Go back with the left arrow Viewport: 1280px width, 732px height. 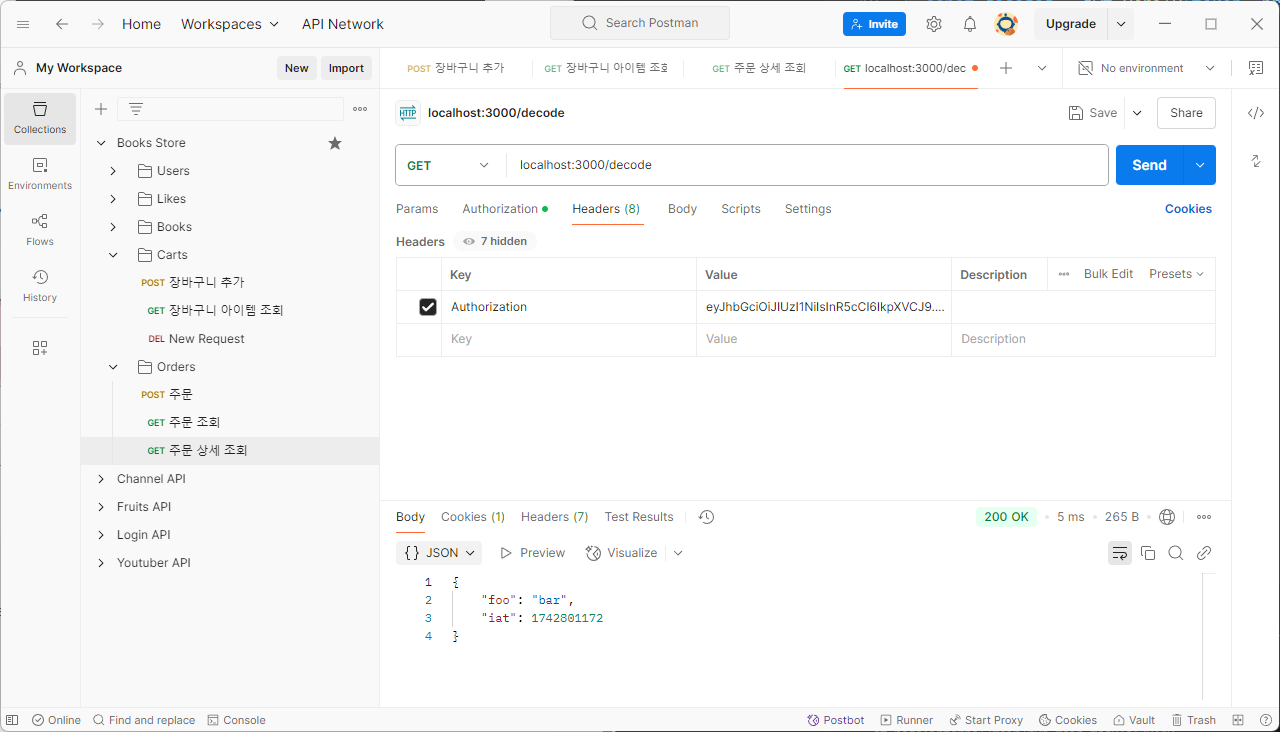click(62, 24)
